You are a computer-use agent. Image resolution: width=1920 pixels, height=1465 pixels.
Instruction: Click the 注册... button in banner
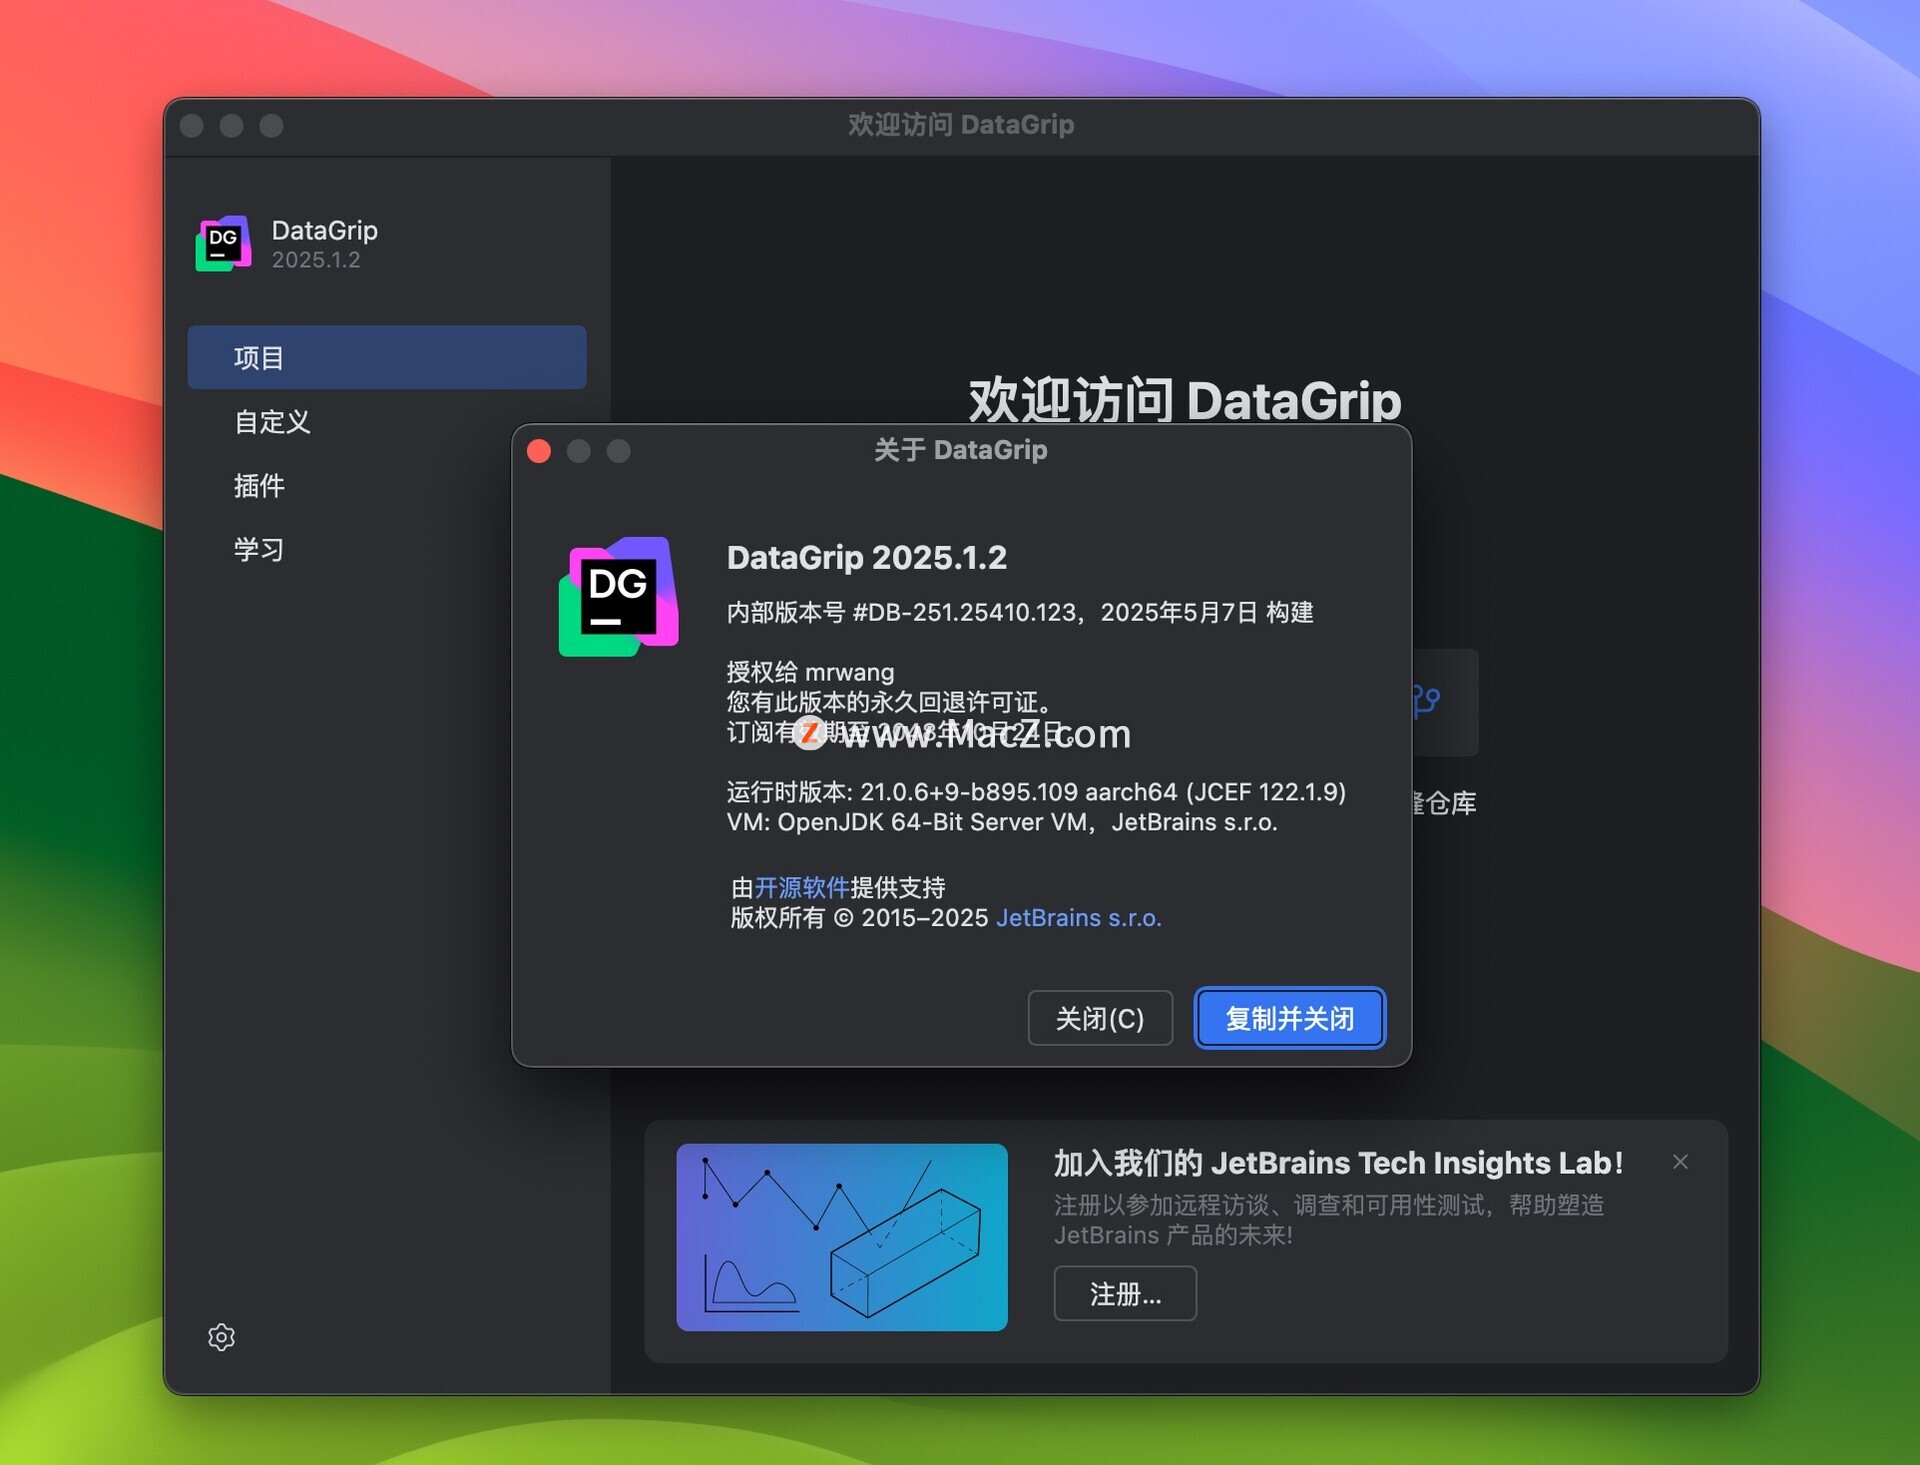click(1125, 1293)
